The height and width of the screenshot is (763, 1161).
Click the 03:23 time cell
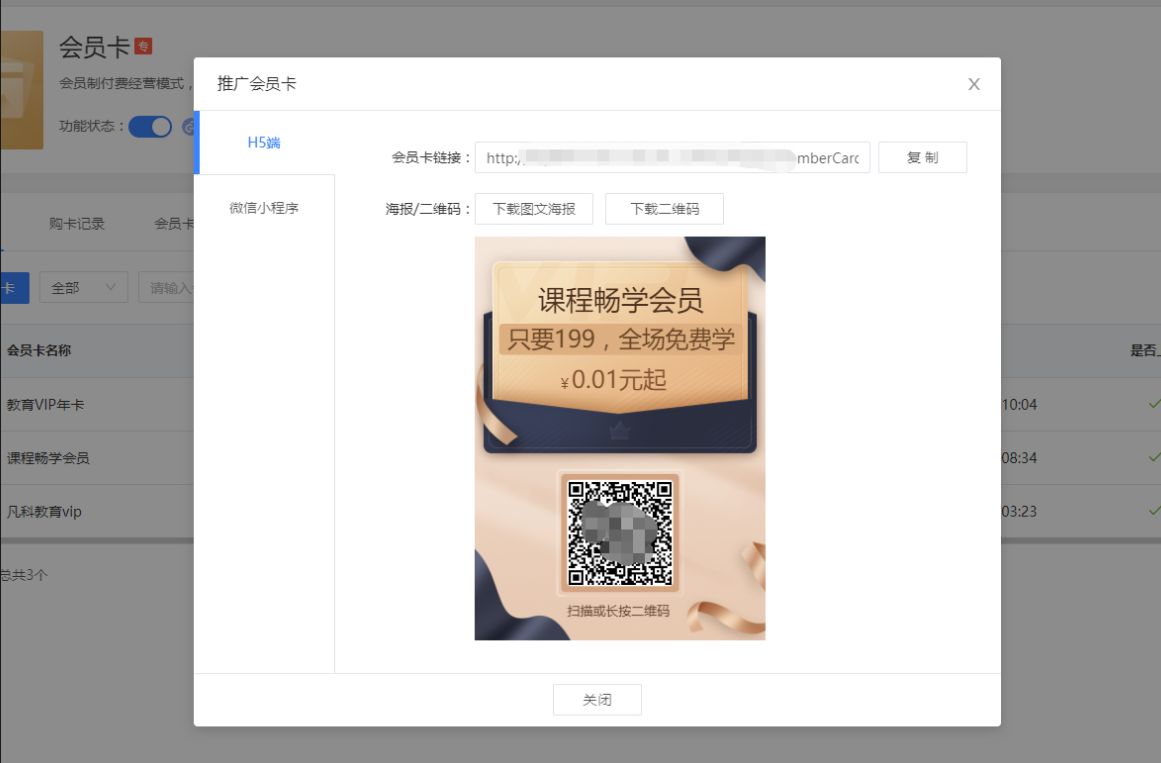[x=1019, y=512]
